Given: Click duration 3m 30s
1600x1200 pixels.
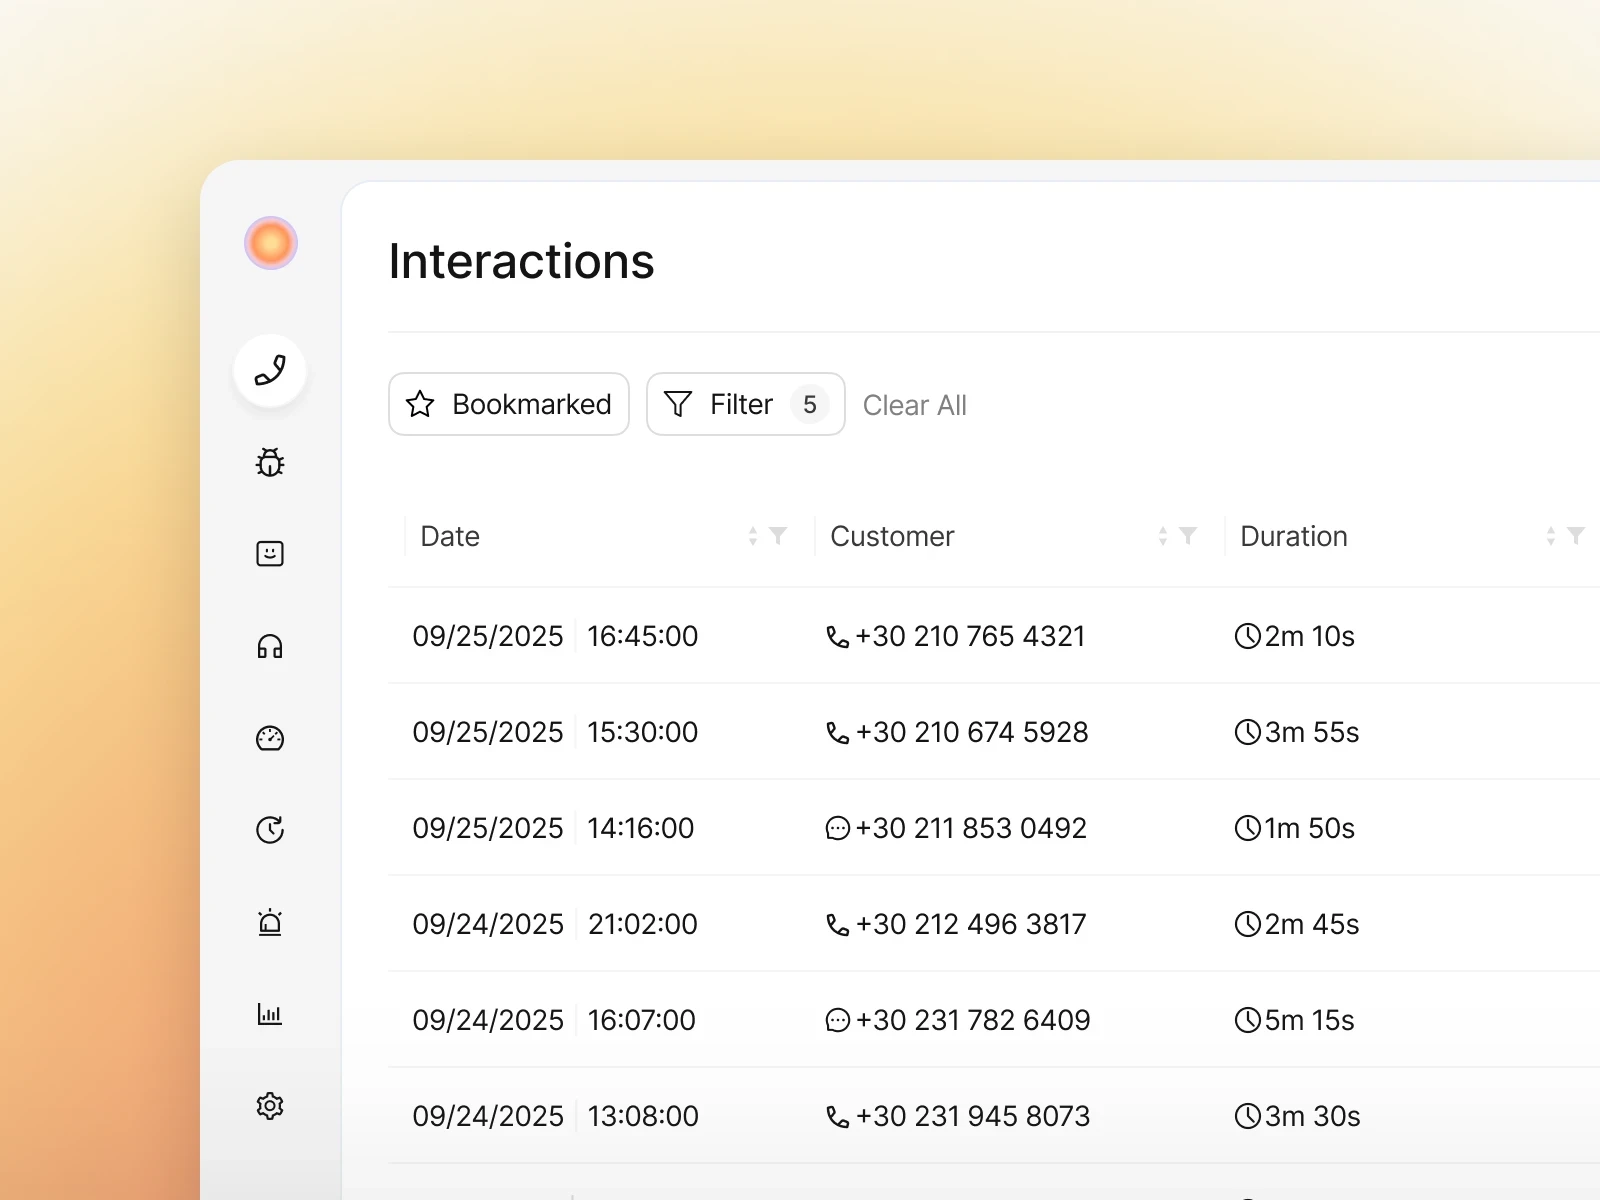Looking at the screenshot, I should click(1312, 1116).
